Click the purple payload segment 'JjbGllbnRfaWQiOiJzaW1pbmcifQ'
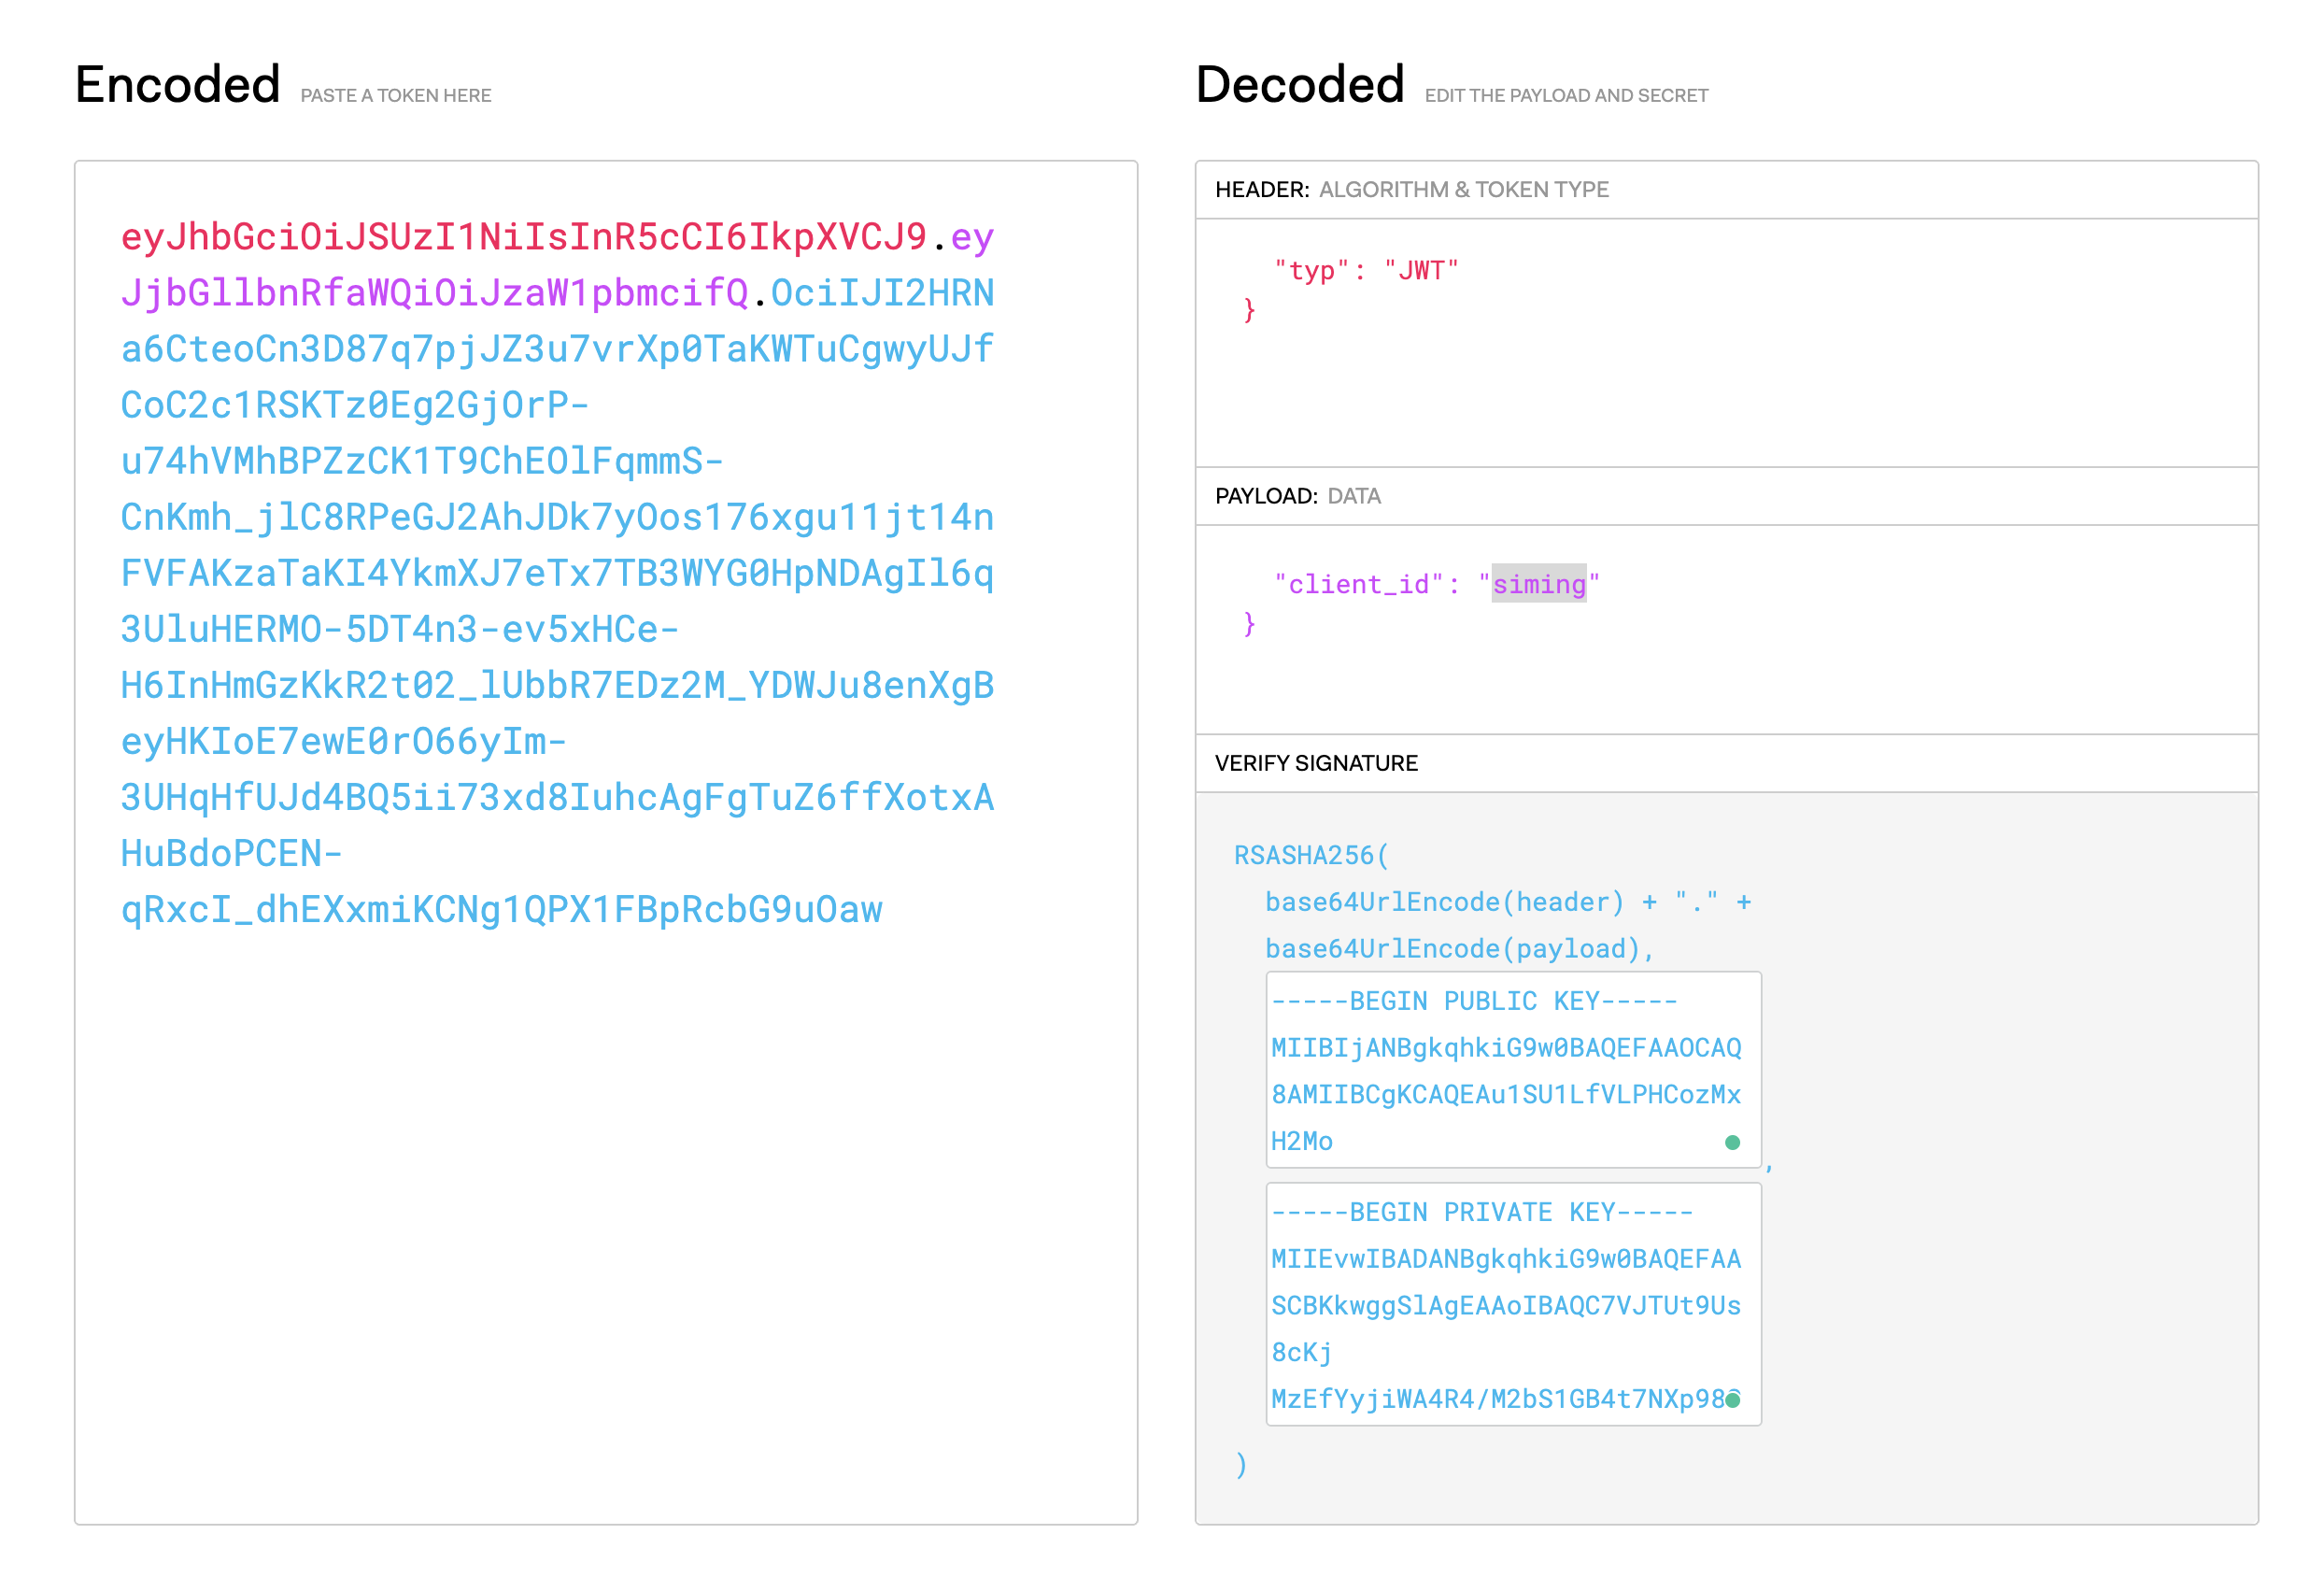The width and height of the screenshot is (2324, 1577). pos(434,293)
